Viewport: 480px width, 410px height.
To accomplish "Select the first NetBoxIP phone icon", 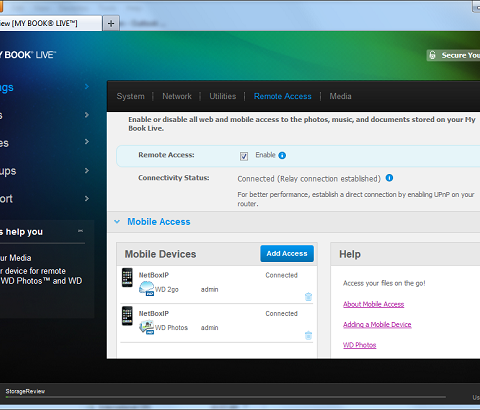I will pyautogui.click(x=127, y=277).
